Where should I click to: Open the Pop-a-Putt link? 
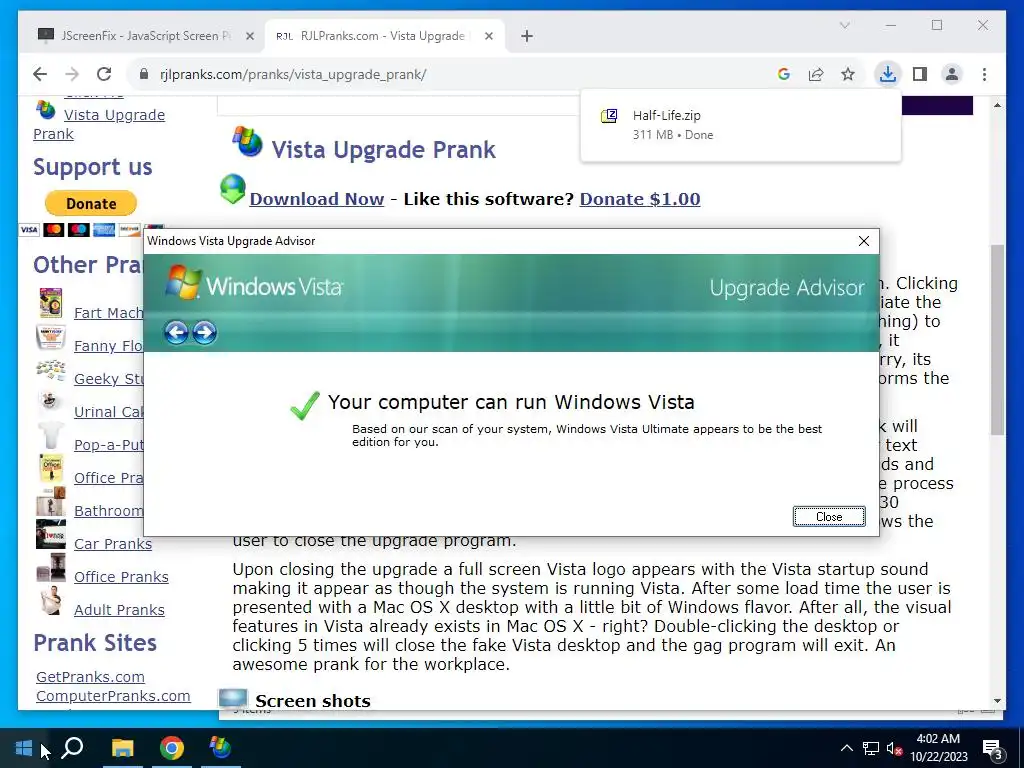[x=108, y=445]
